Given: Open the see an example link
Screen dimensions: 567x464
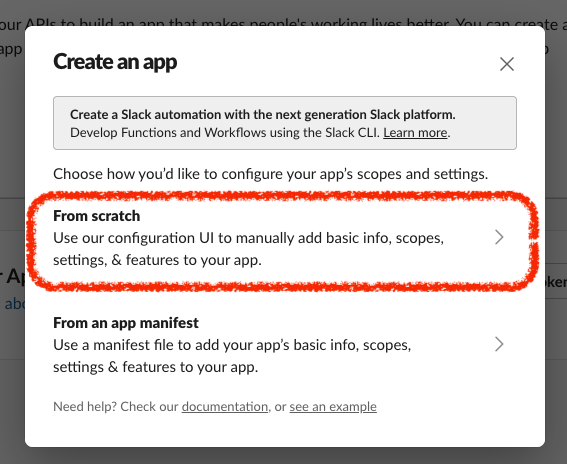Looking at the screenshot, I should pos(333,406).
